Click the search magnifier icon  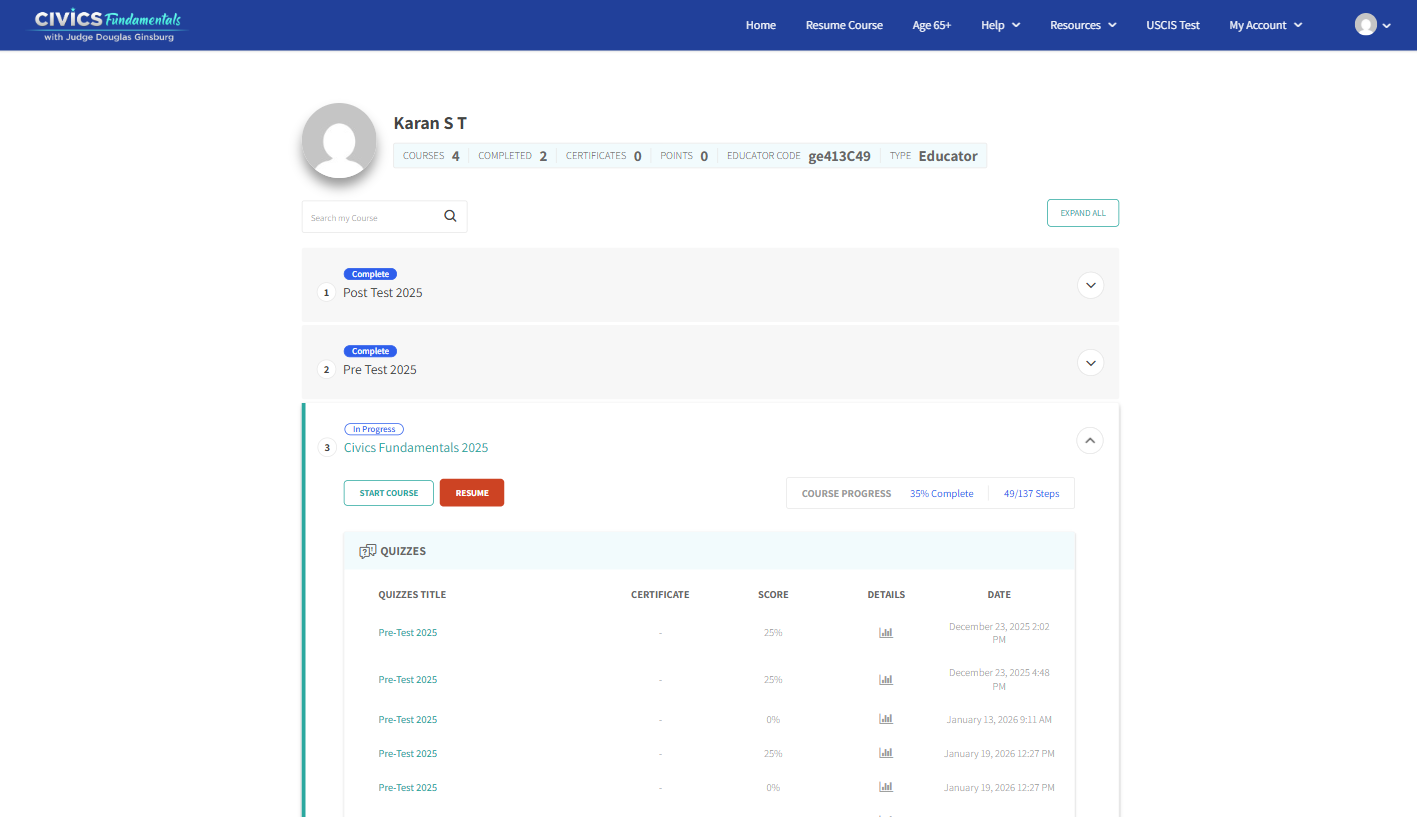[x=450, y=216]
